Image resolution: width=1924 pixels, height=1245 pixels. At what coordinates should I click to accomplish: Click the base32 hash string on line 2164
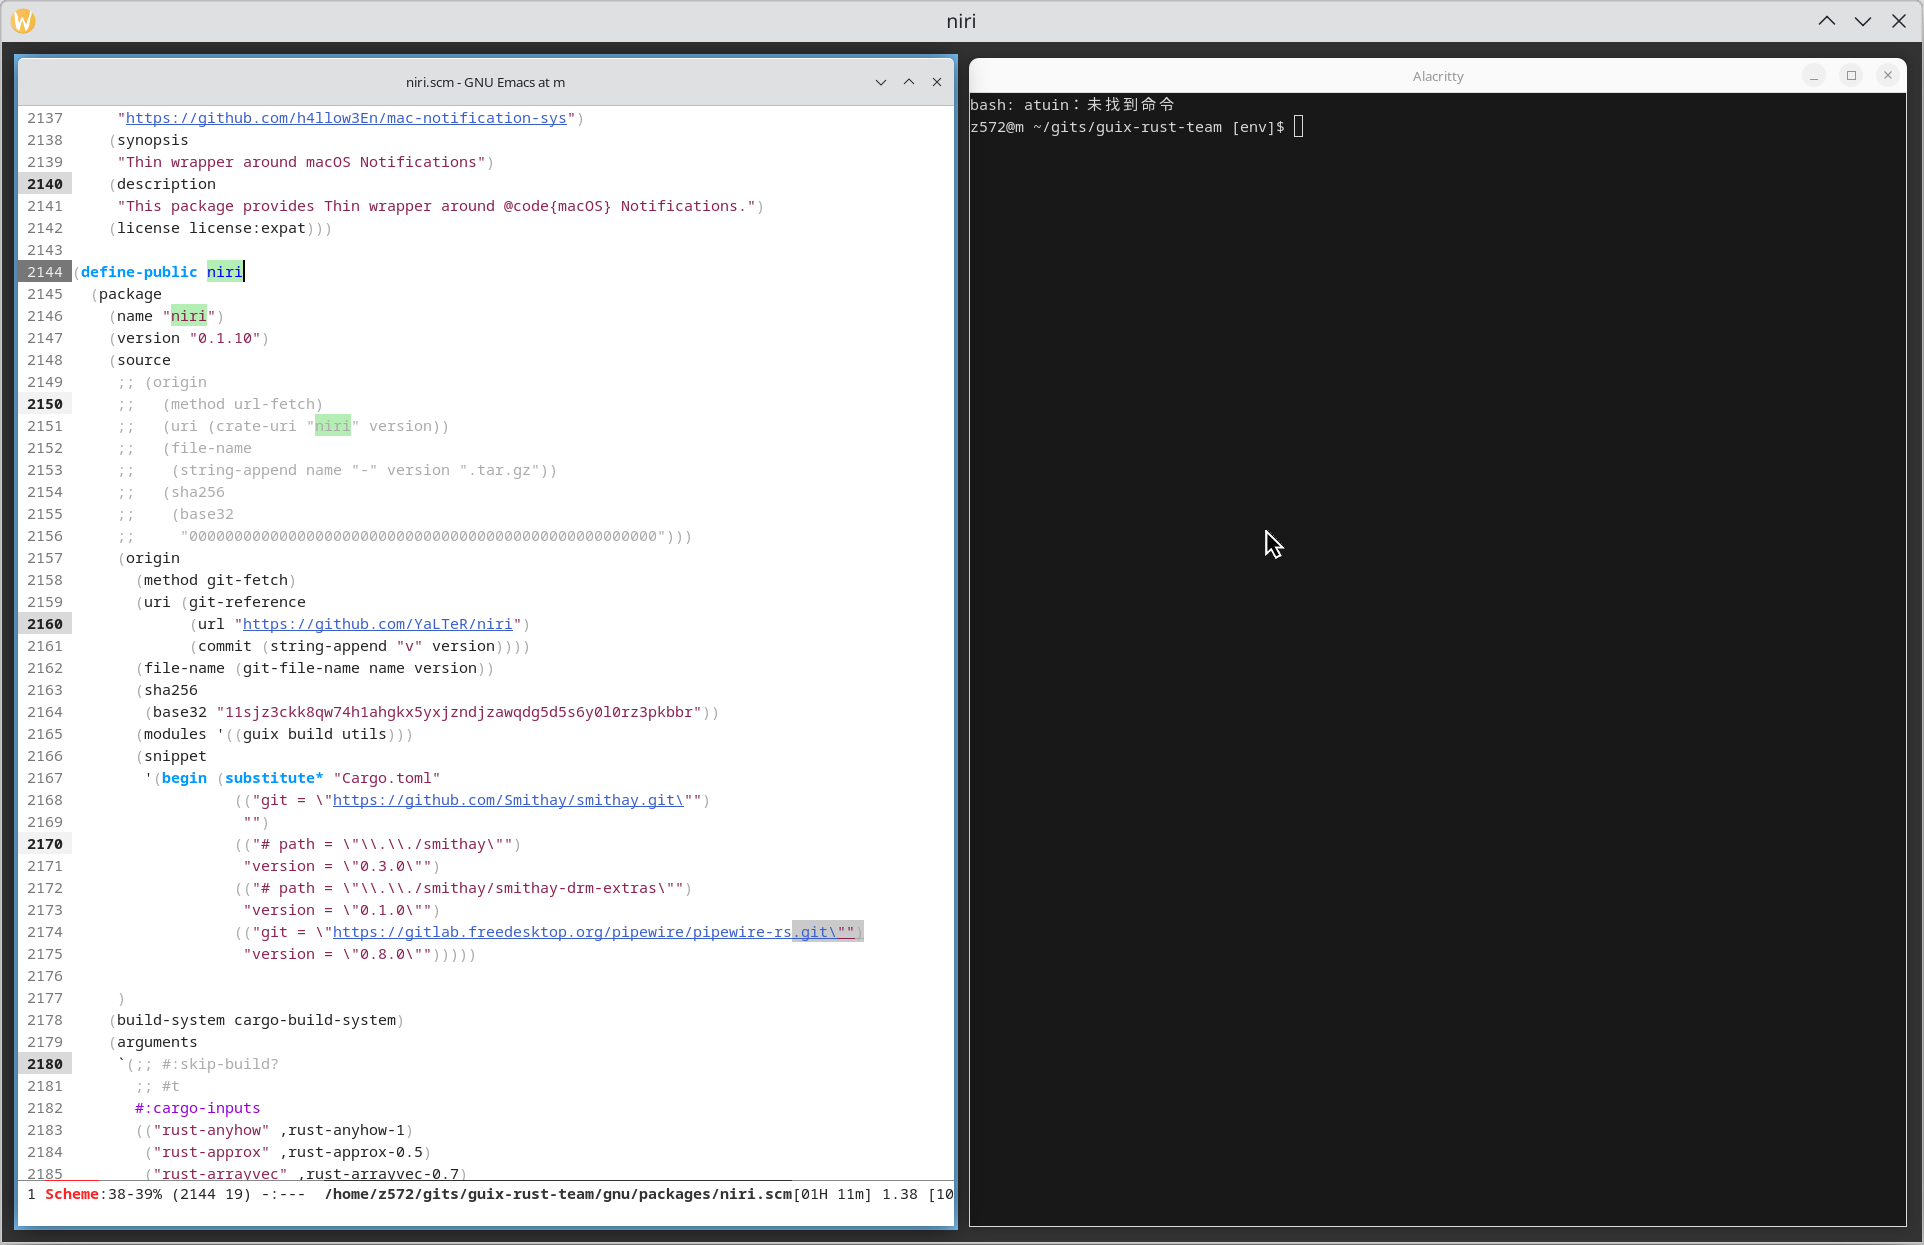pos(459,712)
